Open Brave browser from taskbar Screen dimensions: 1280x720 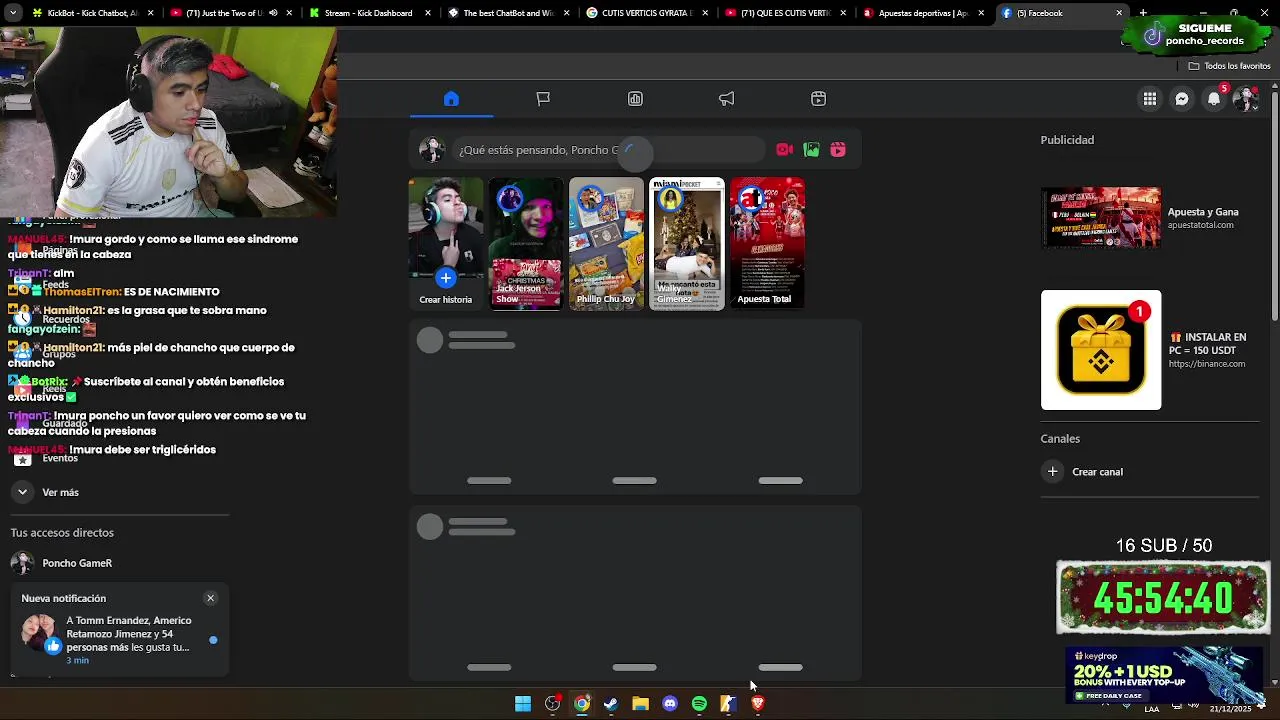758,704
